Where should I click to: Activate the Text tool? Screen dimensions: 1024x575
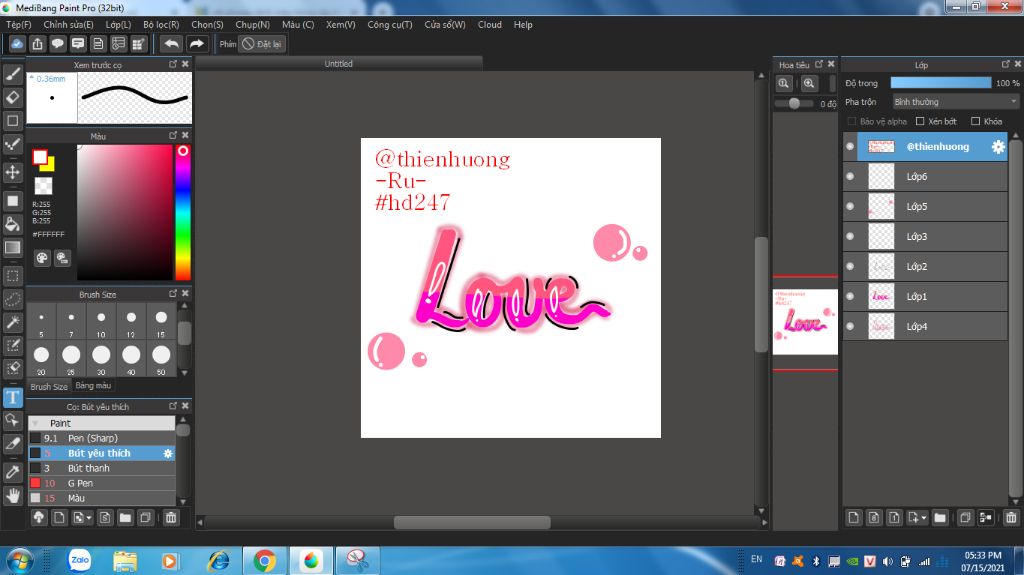13,397
